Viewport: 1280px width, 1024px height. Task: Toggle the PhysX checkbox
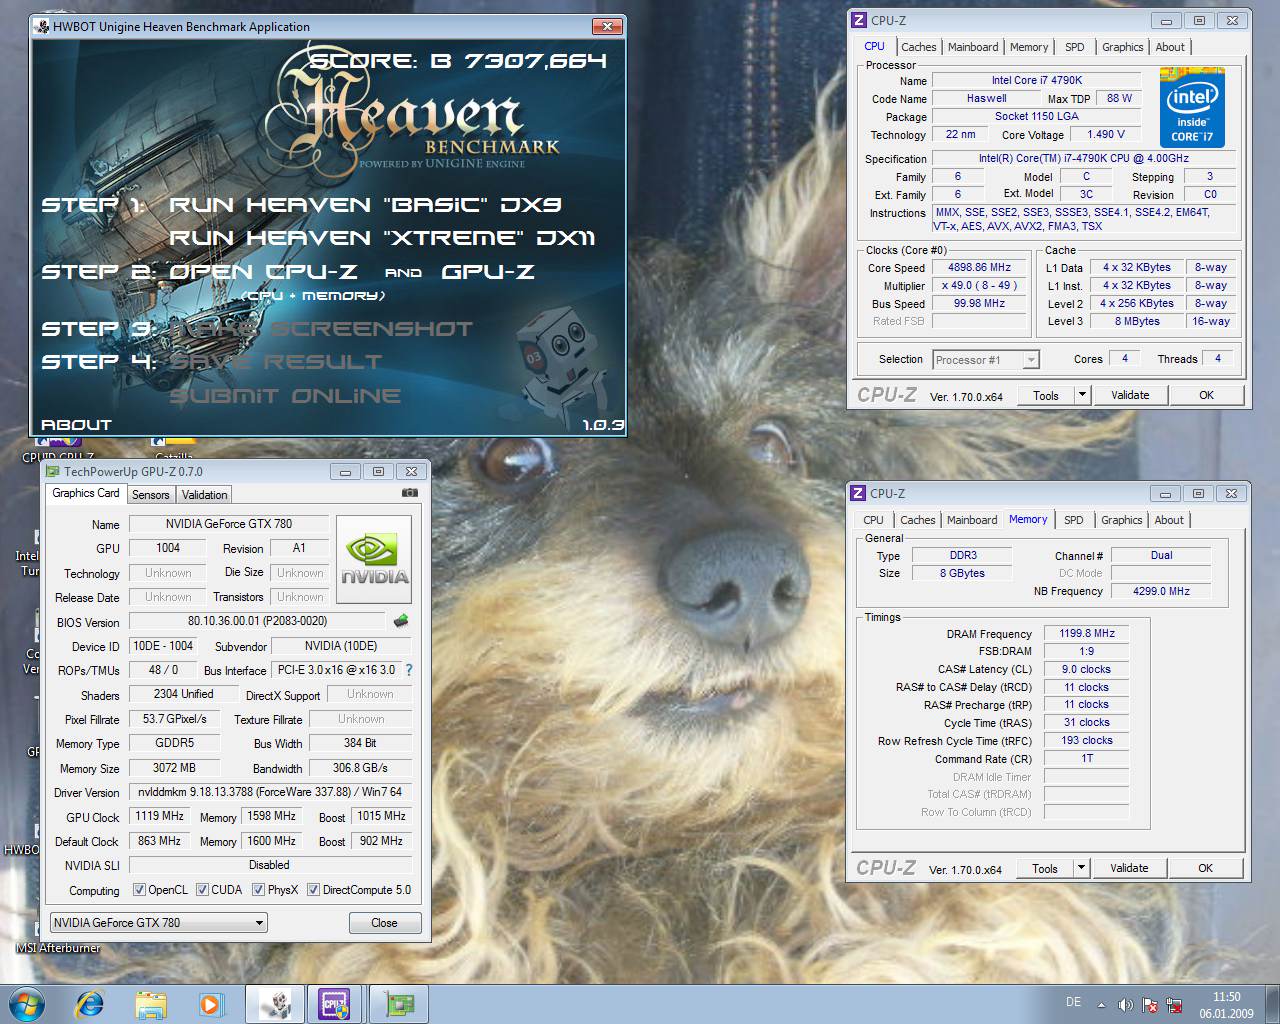pos(258,889)
